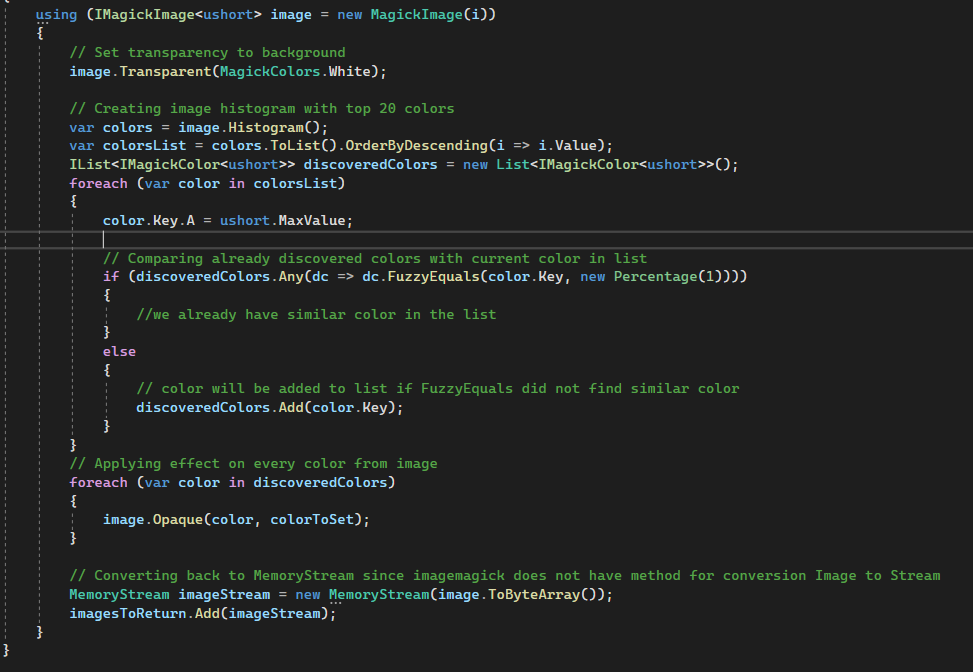The height and width of the screenshot is (672, 973).
Task: Click comment 'Applying effect on every color from image'
Action: pyautogui.click(x=253, y=464)
